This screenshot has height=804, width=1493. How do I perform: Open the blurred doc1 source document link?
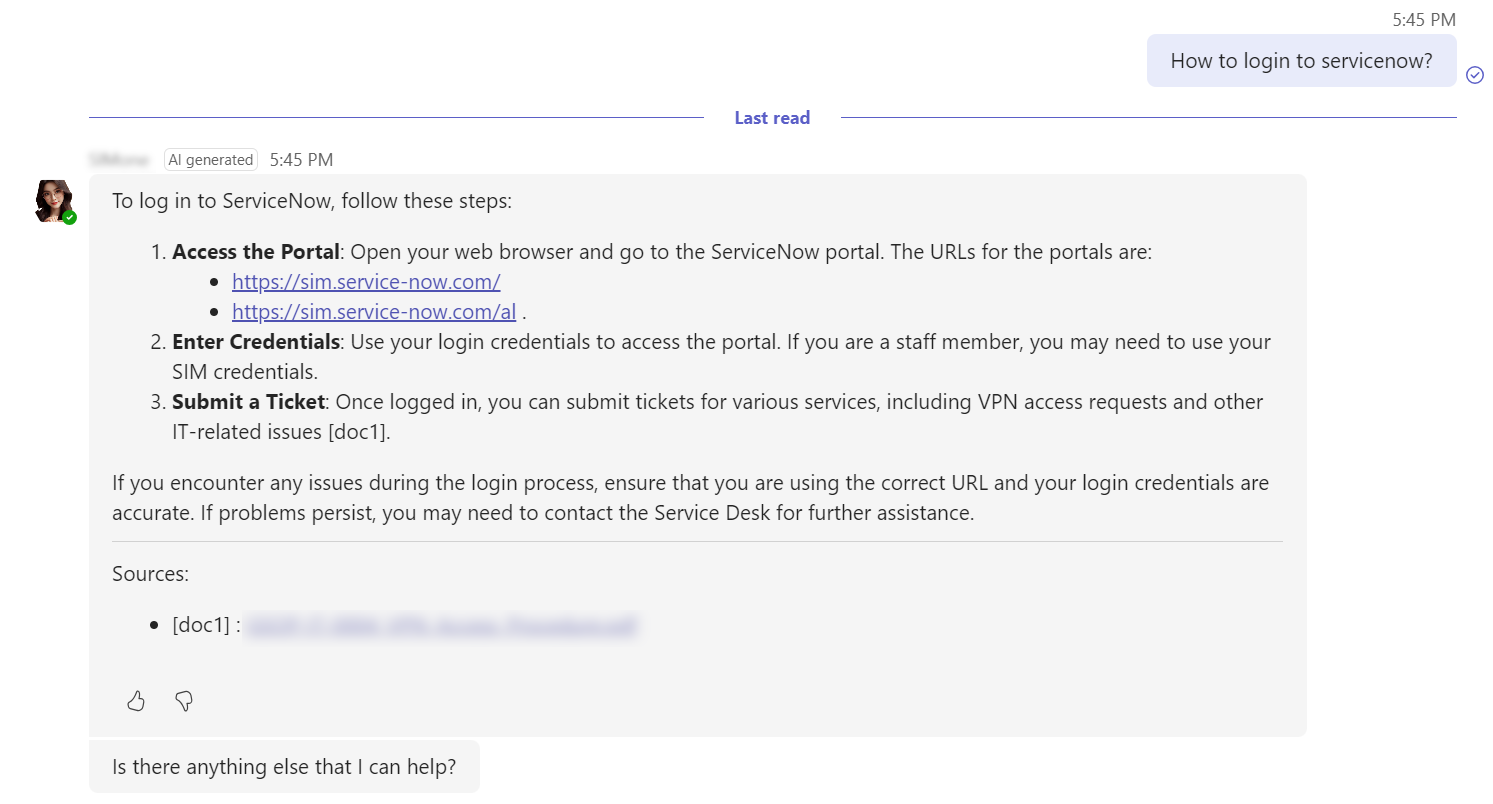(x=441, y=626)
